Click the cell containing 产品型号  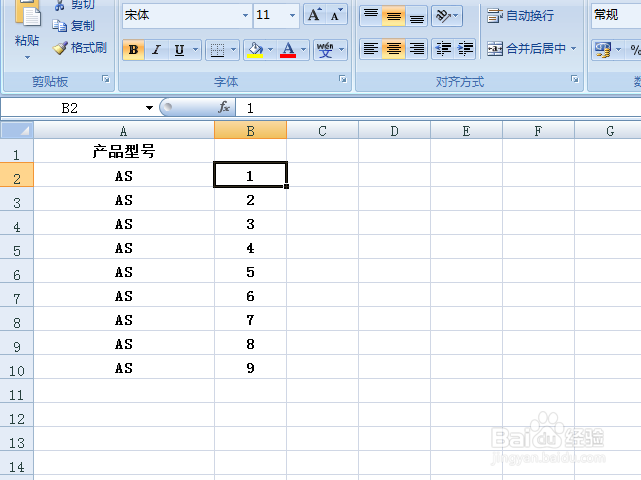point(124,151)
